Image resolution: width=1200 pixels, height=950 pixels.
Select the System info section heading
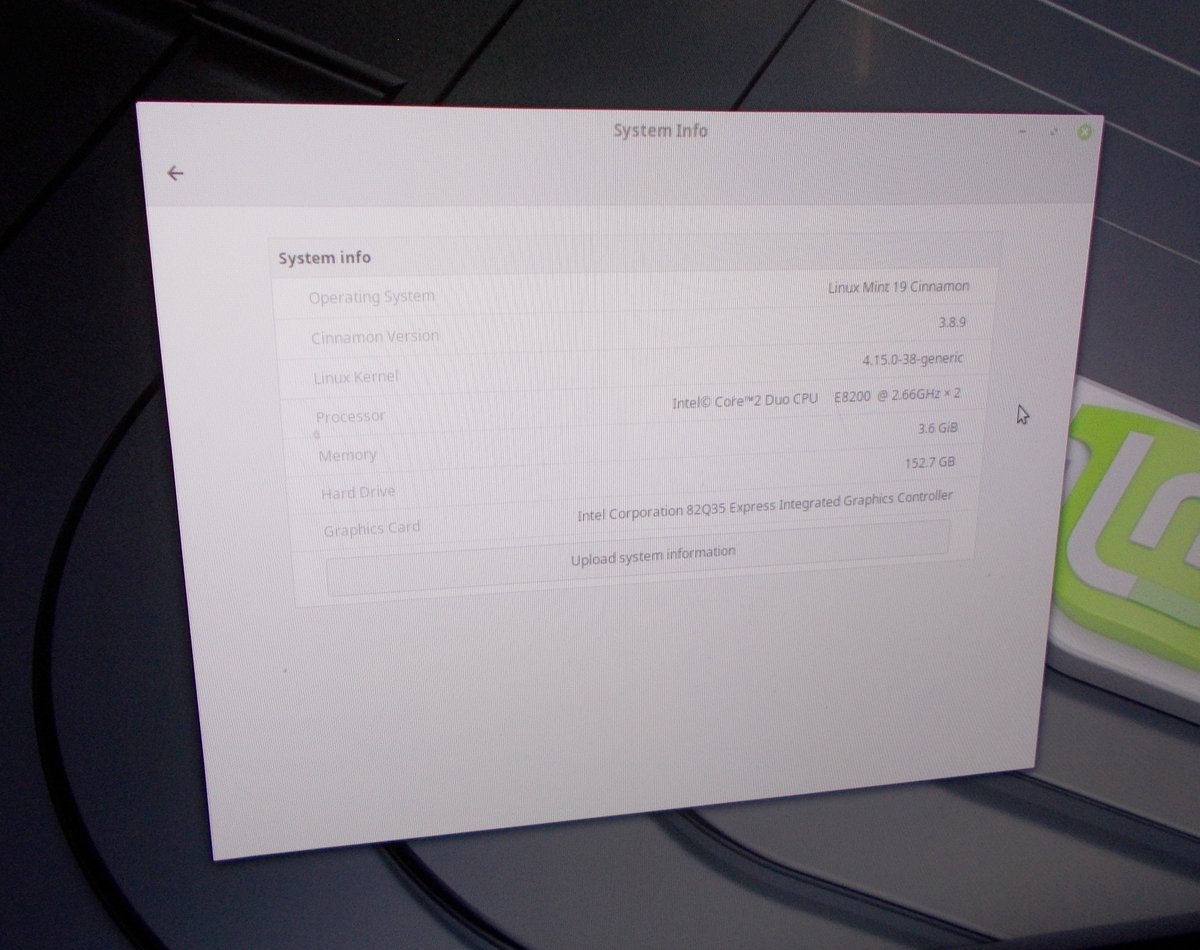click(x=324, y=258)
